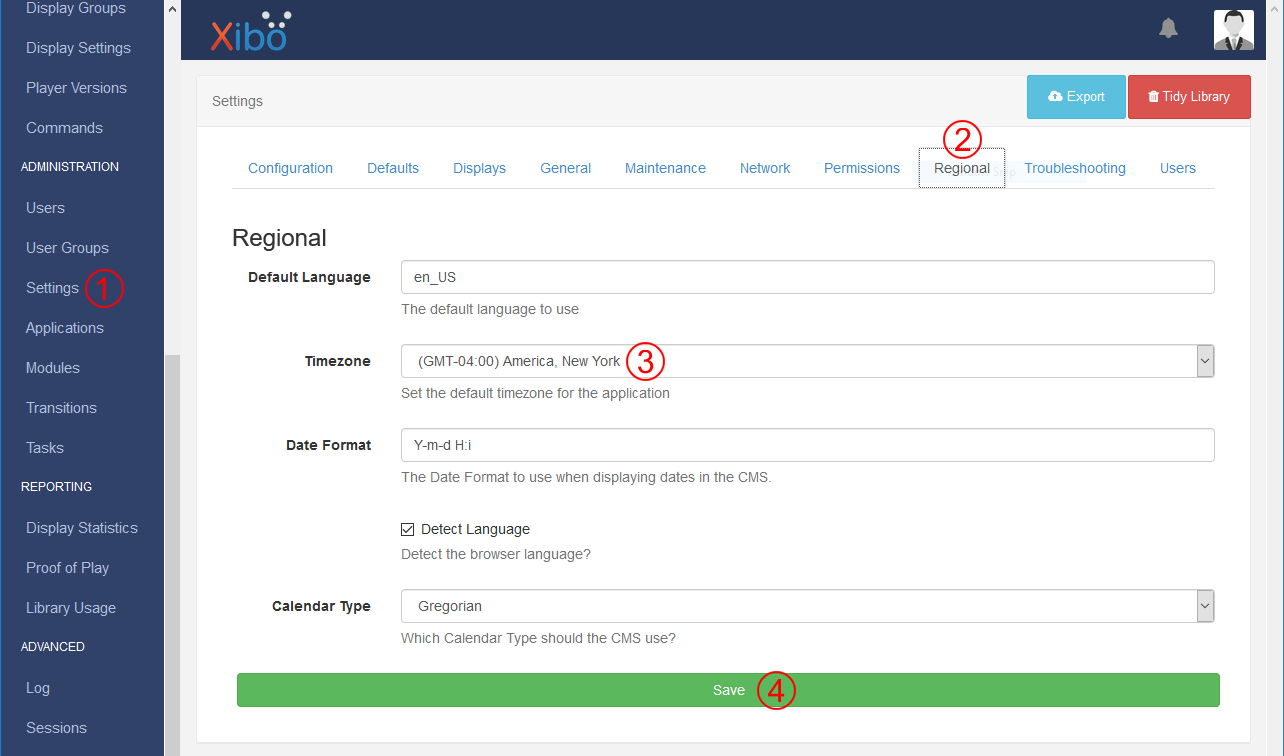Switch to the General tab

click(565, 168)
